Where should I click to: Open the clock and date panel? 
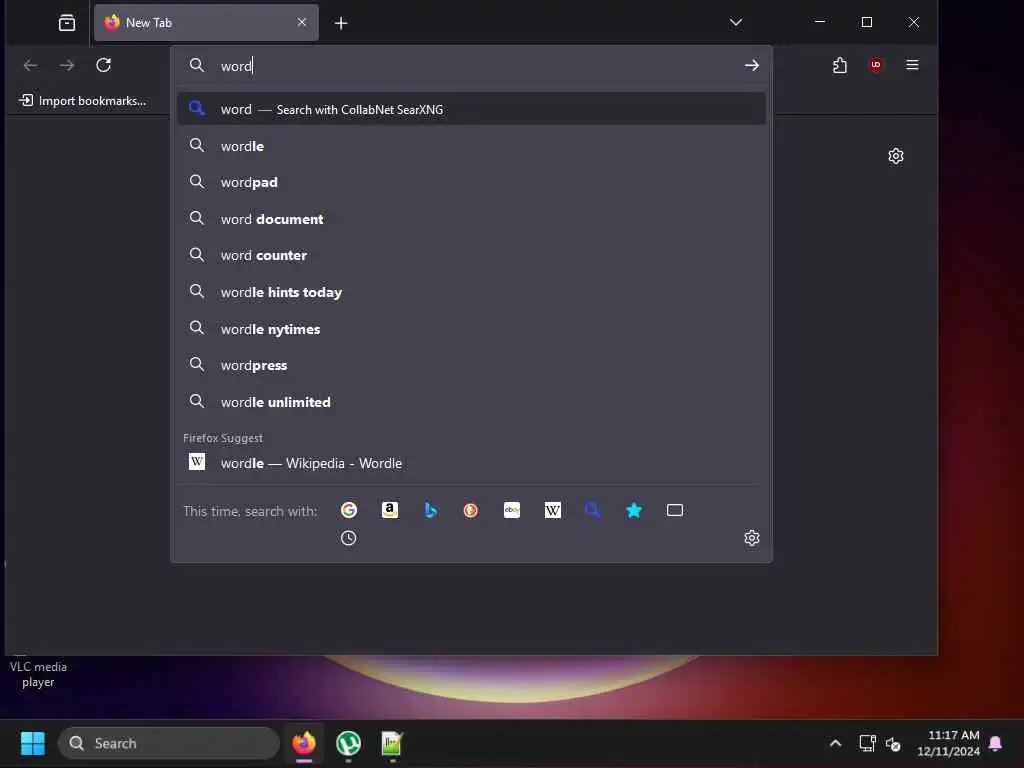coord(948,743)
